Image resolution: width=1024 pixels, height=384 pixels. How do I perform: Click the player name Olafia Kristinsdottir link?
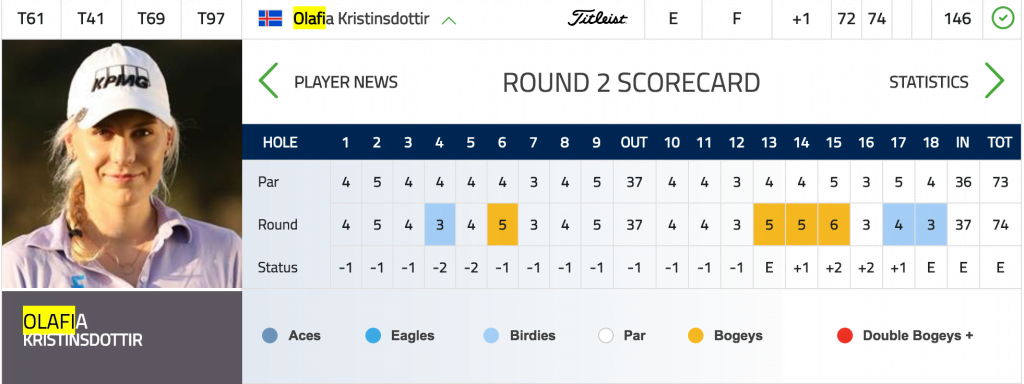tap(361, 19)
